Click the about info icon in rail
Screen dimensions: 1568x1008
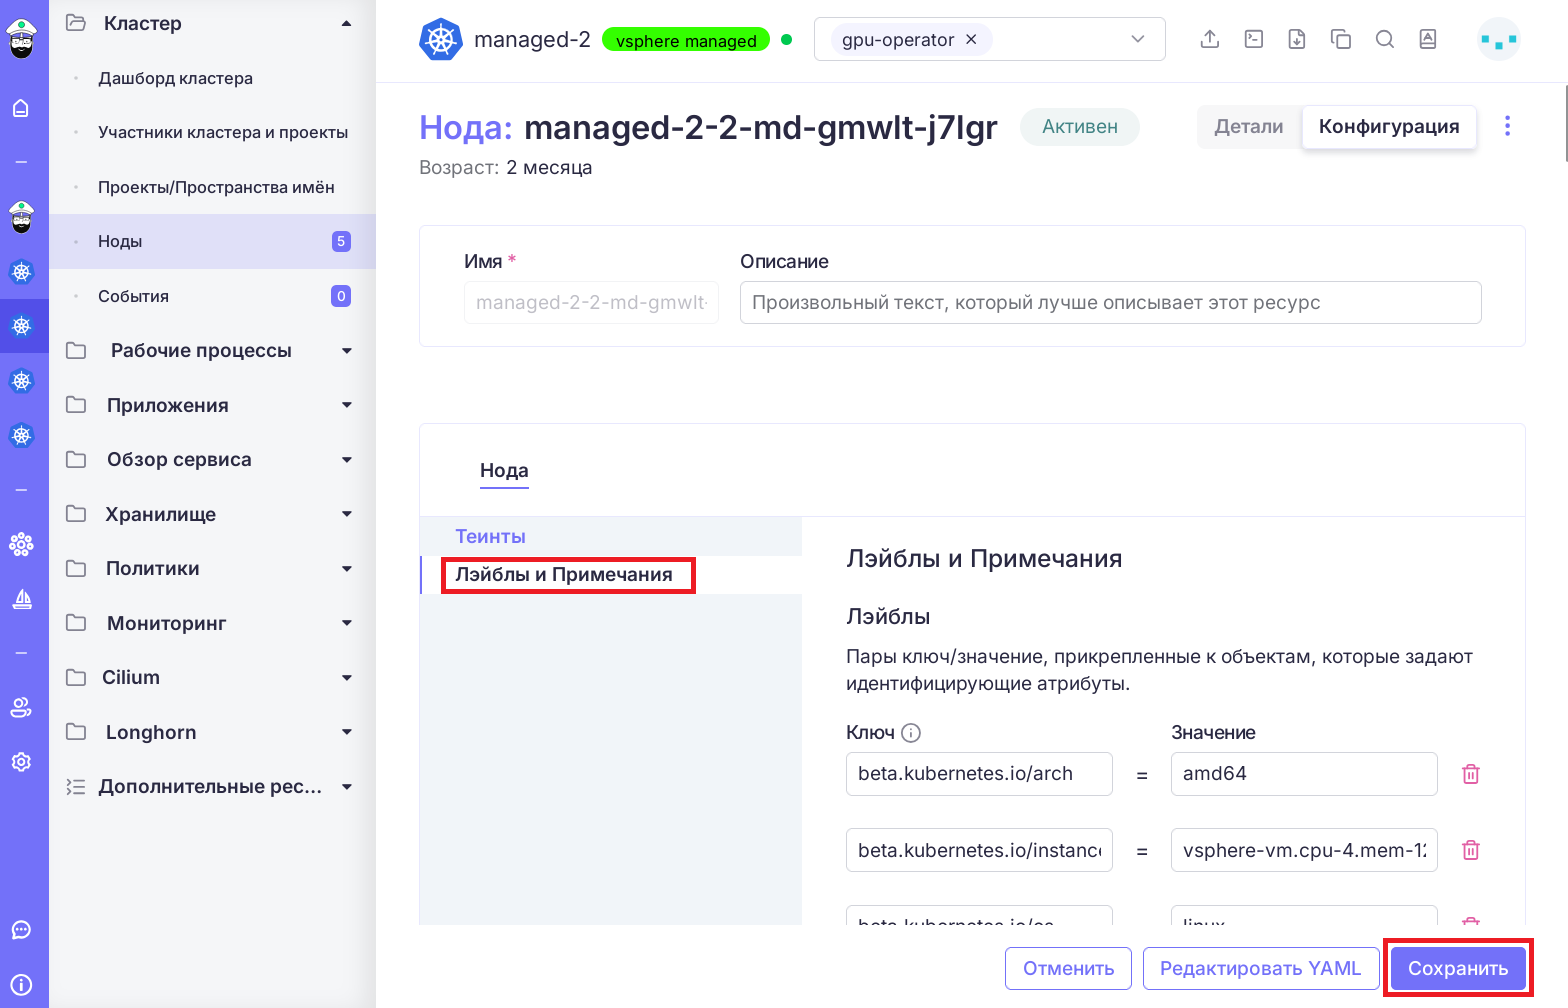(21, 984)
